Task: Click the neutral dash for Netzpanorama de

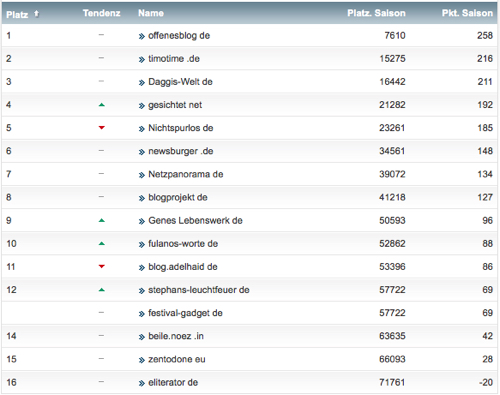Action: [x=101, y=174]
